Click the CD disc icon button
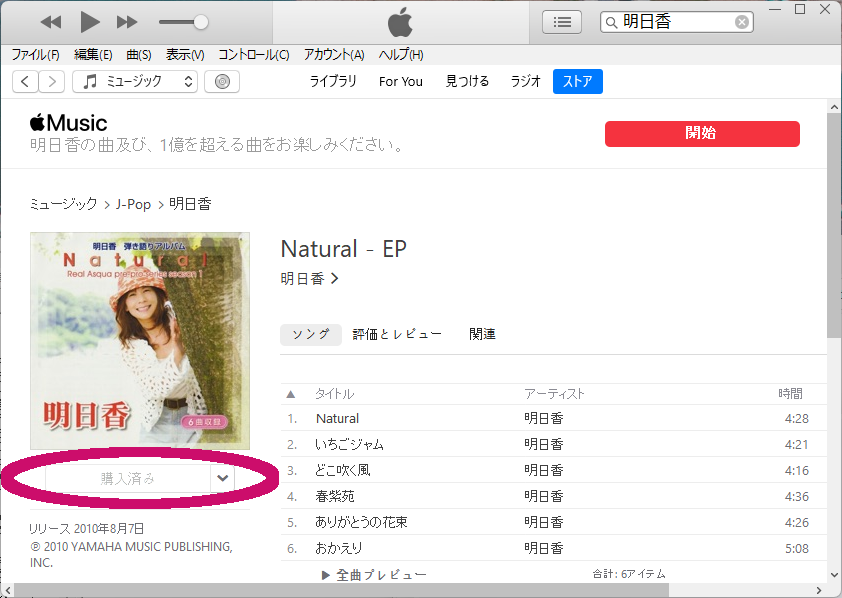The height and width of the screenshot is (598, 842). [222, 82]
